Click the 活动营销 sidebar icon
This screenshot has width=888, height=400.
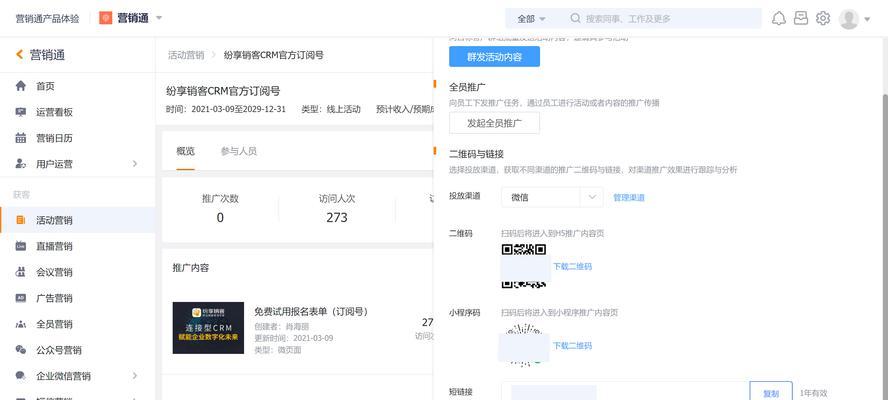tap(20, 220)
